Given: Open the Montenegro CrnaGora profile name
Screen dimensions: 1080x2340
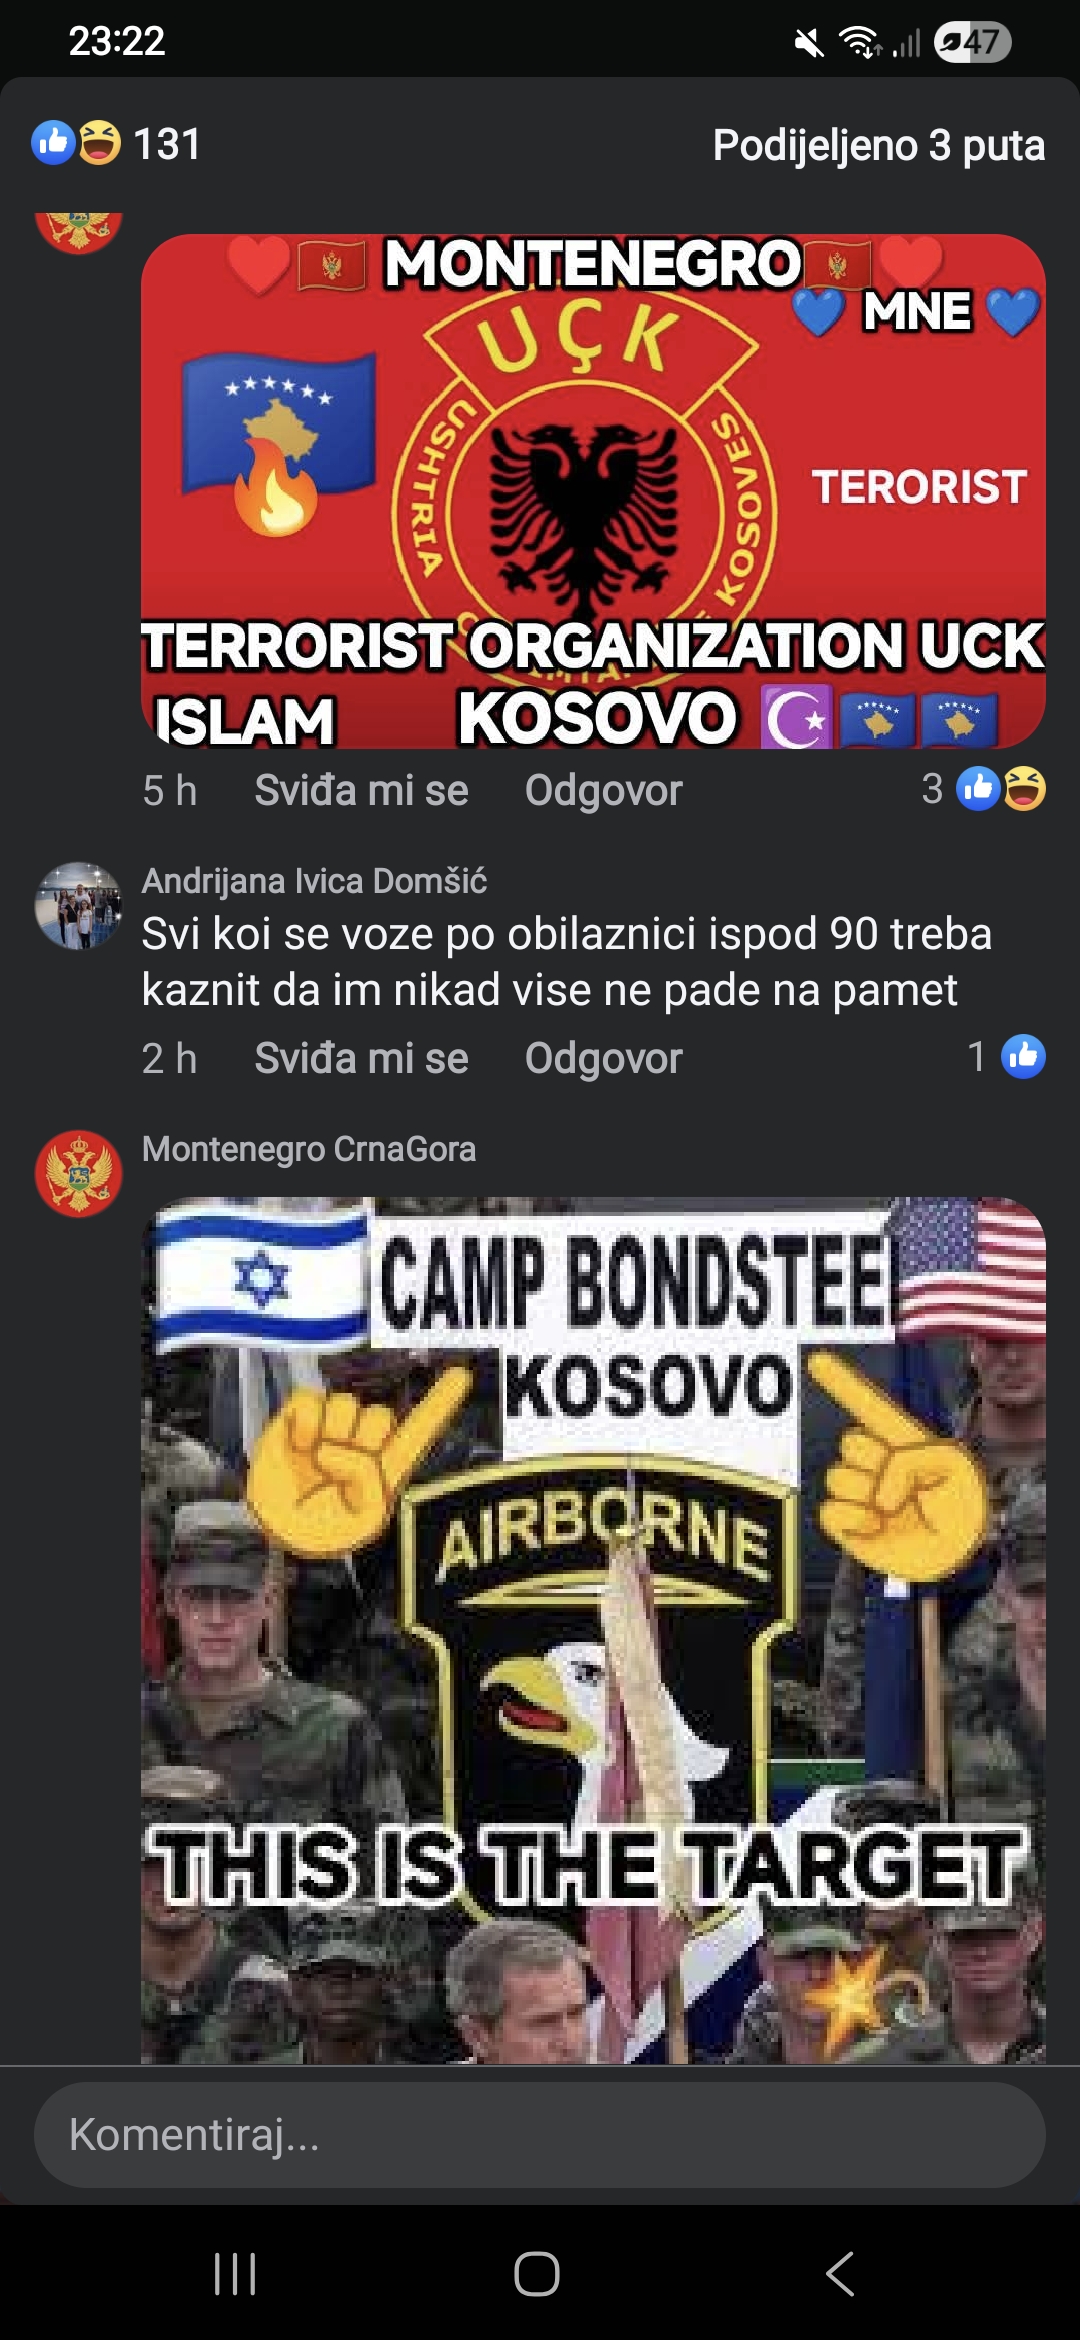Looking at the screenshot, I should click(x=309, y=1149).
